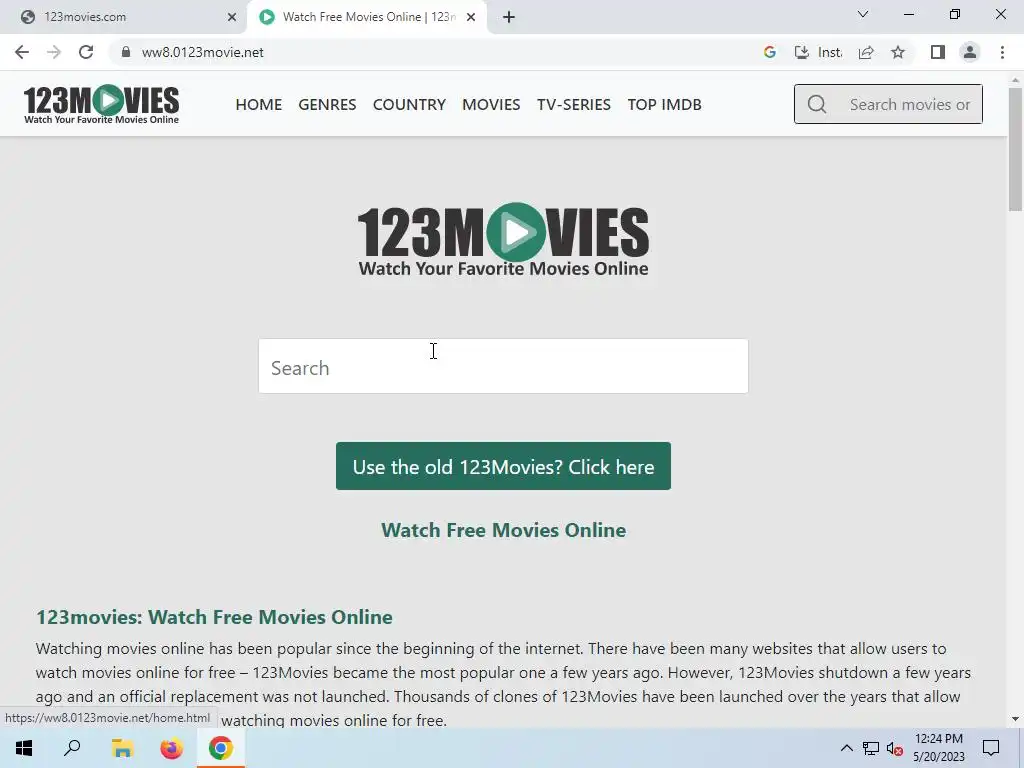Open the browser side panel

coord(938,52)
